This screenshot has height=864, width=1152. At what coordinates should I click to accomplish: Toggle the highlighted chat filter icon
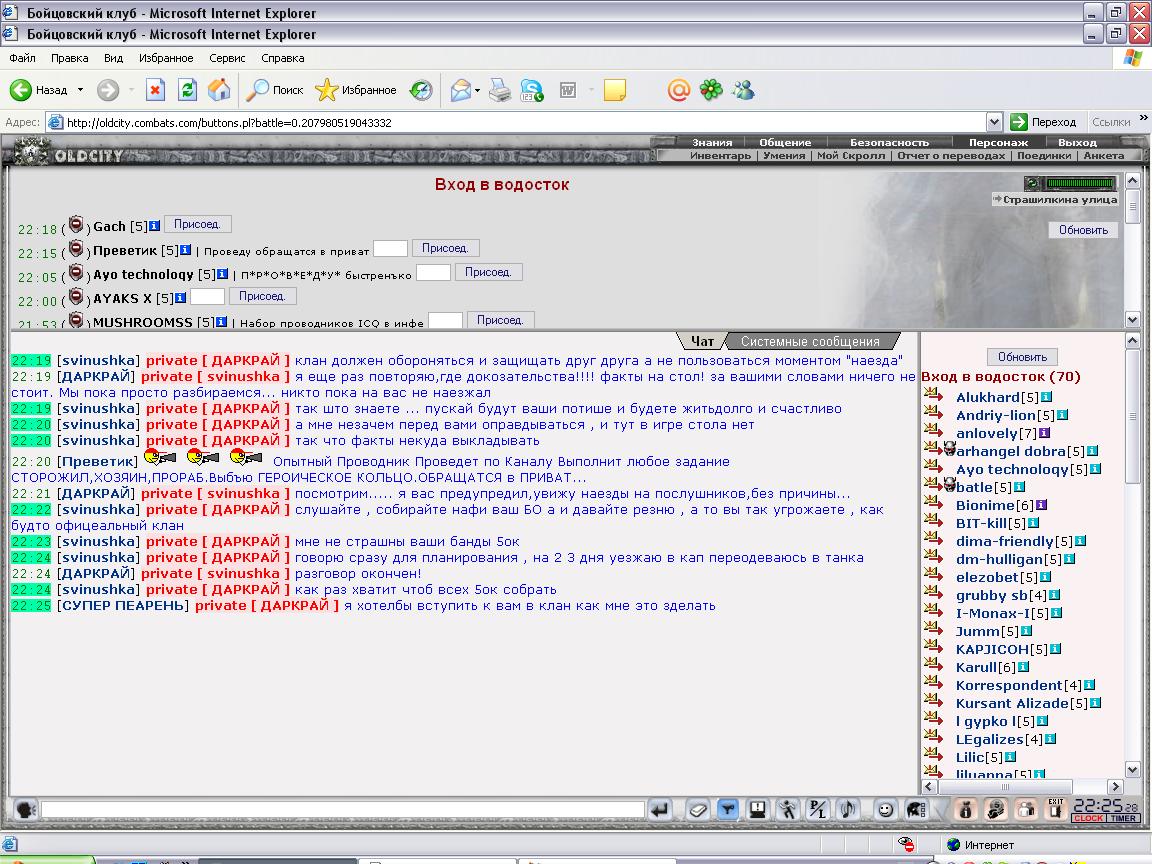coord(727,810)
